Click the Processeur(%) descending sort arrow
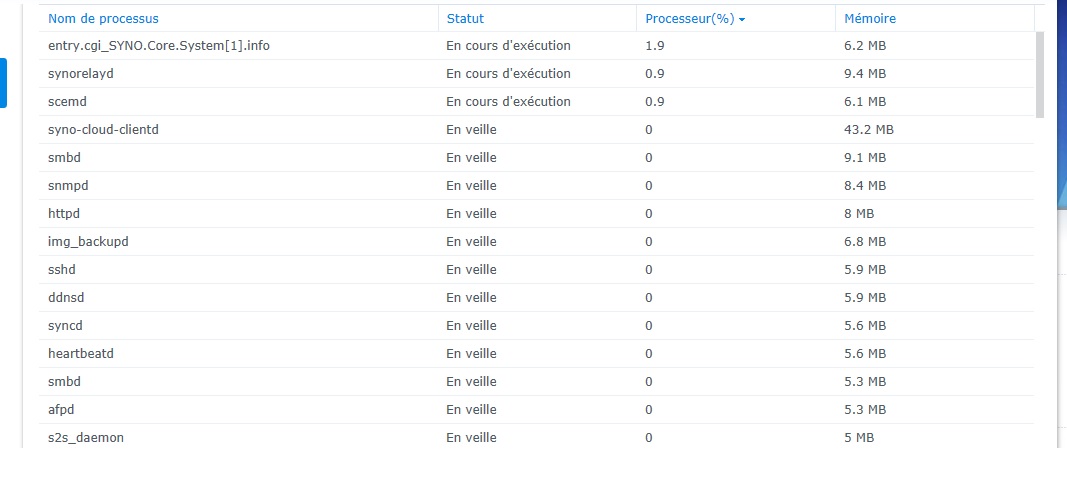1067x484 pixels. click(742, 19)
